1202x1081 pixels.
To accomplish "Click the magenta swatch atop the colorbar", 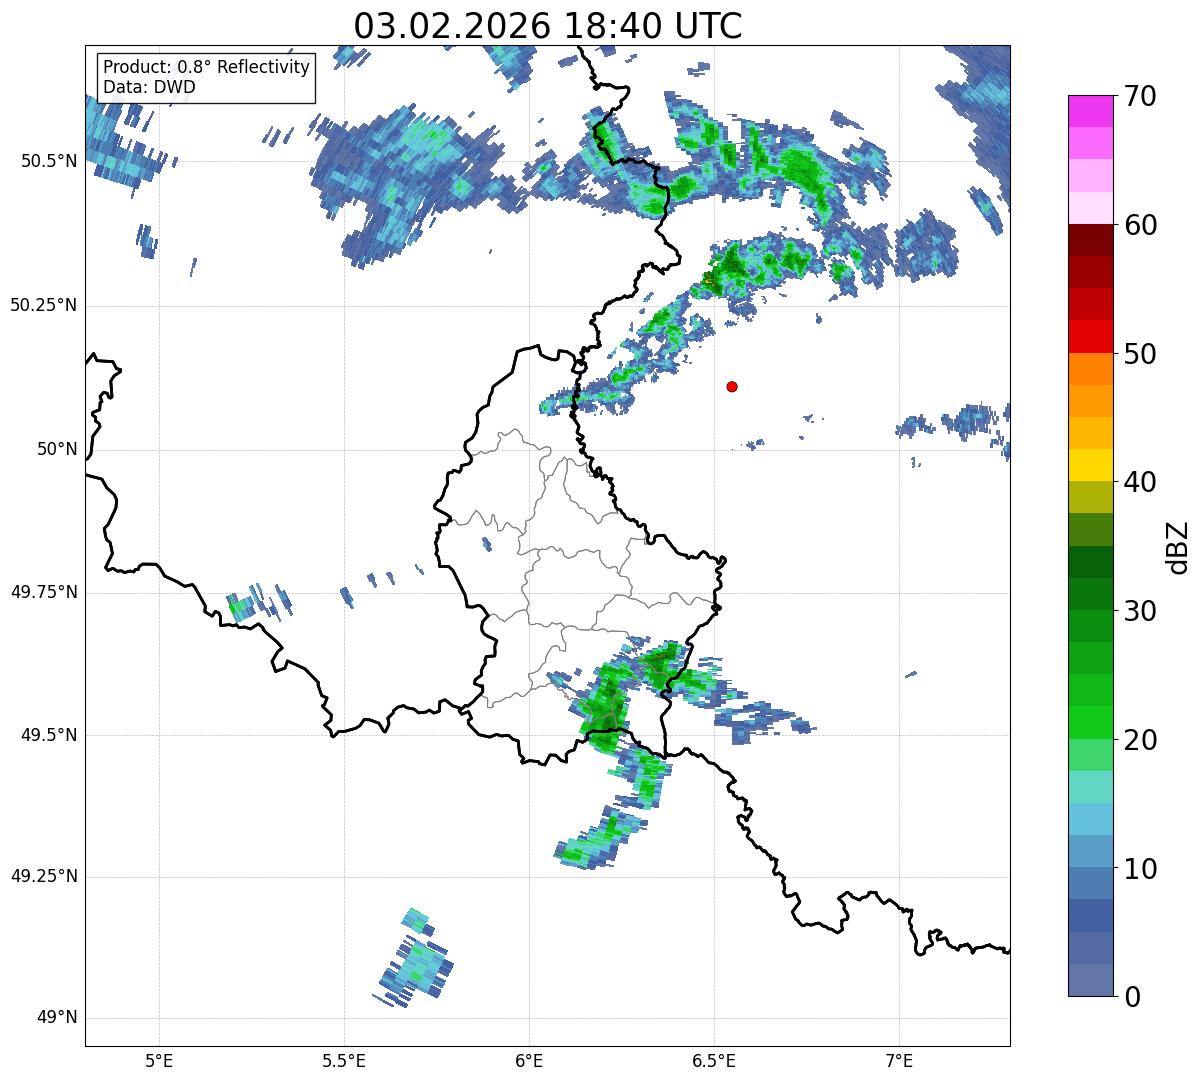I will 1090,111.
